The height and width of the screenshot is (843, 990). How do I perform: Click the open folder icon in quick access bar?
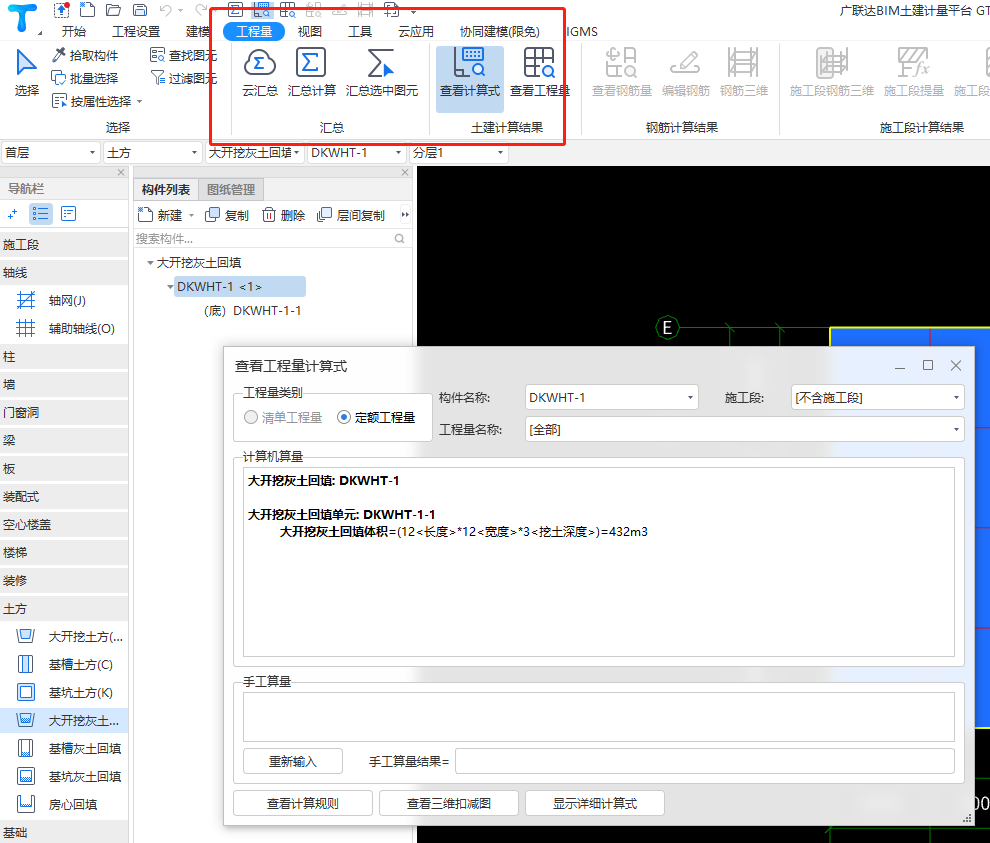113,10
